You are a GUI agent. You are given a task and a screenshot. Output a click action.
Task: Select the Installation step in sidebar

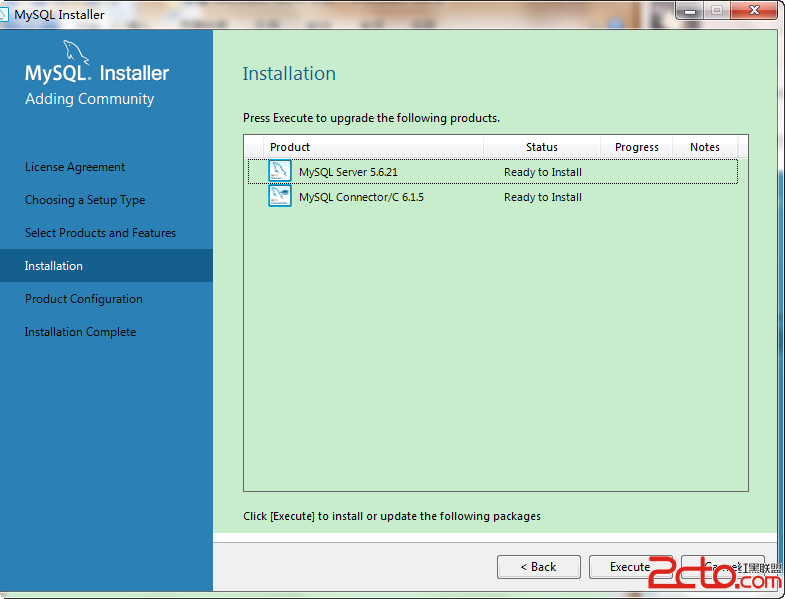(106, 265)
